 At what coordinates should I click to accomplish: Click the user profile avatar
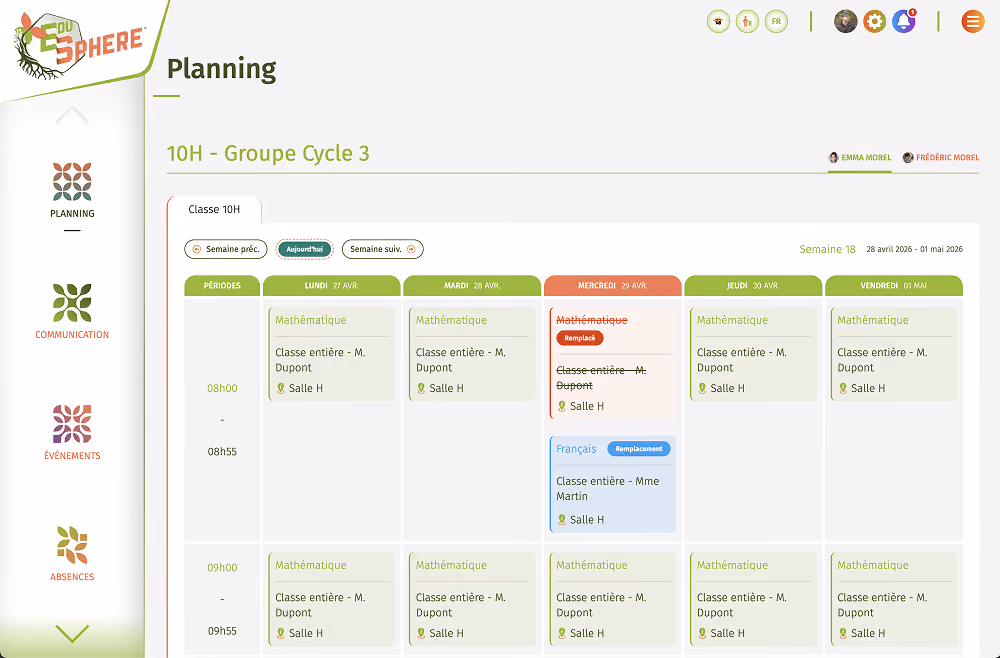(x=846, y=22)
